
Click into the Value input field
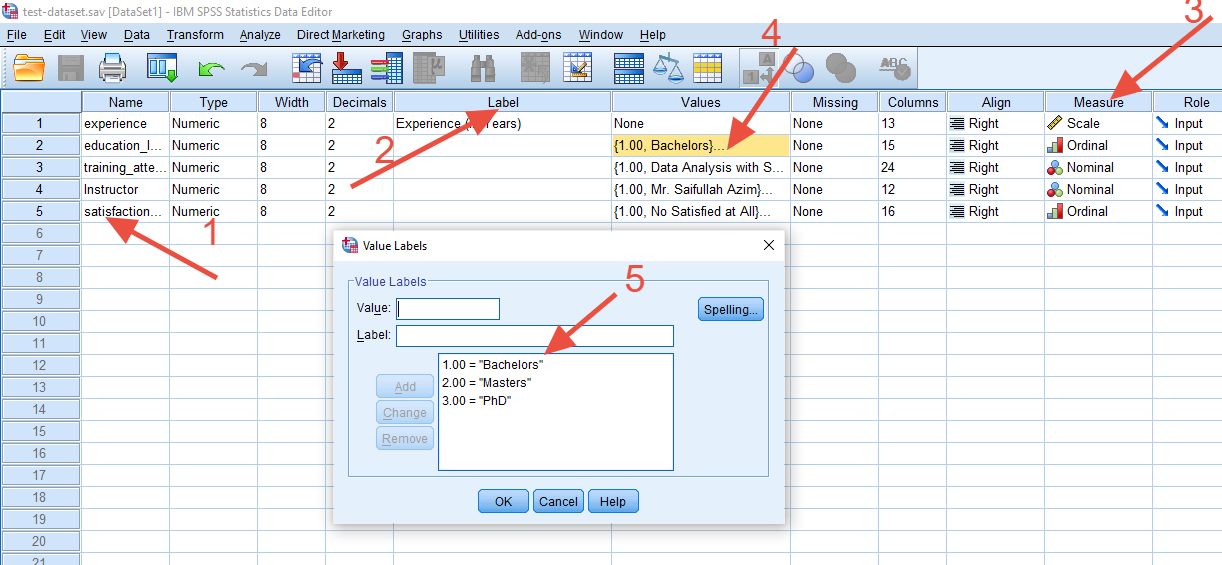click(448, 309)
